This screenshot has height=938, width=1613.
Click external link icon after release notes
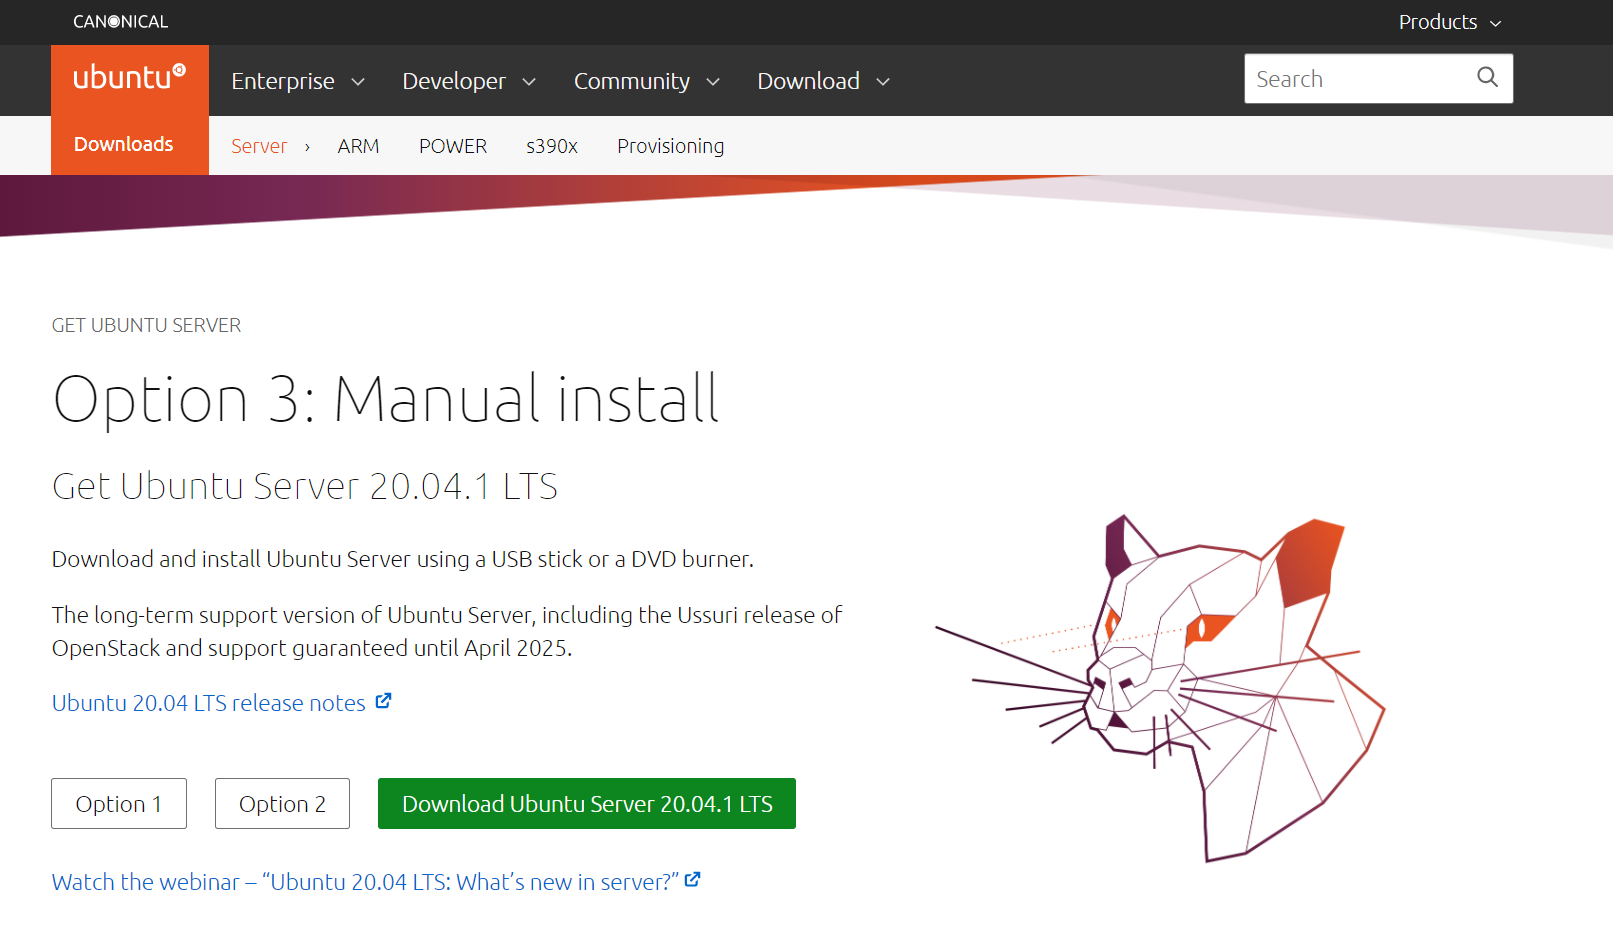(383, 701)
